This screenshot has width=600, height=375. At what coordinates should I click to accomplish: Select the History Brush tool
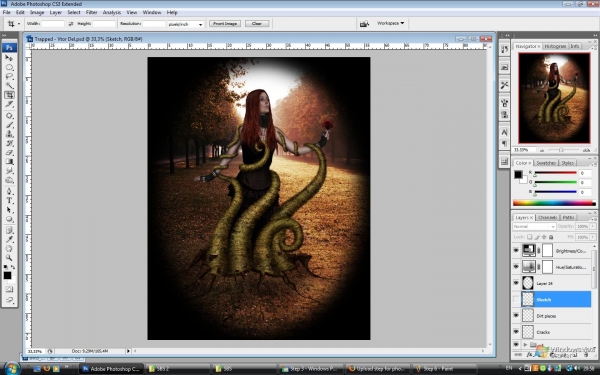[x=9, y=143]
